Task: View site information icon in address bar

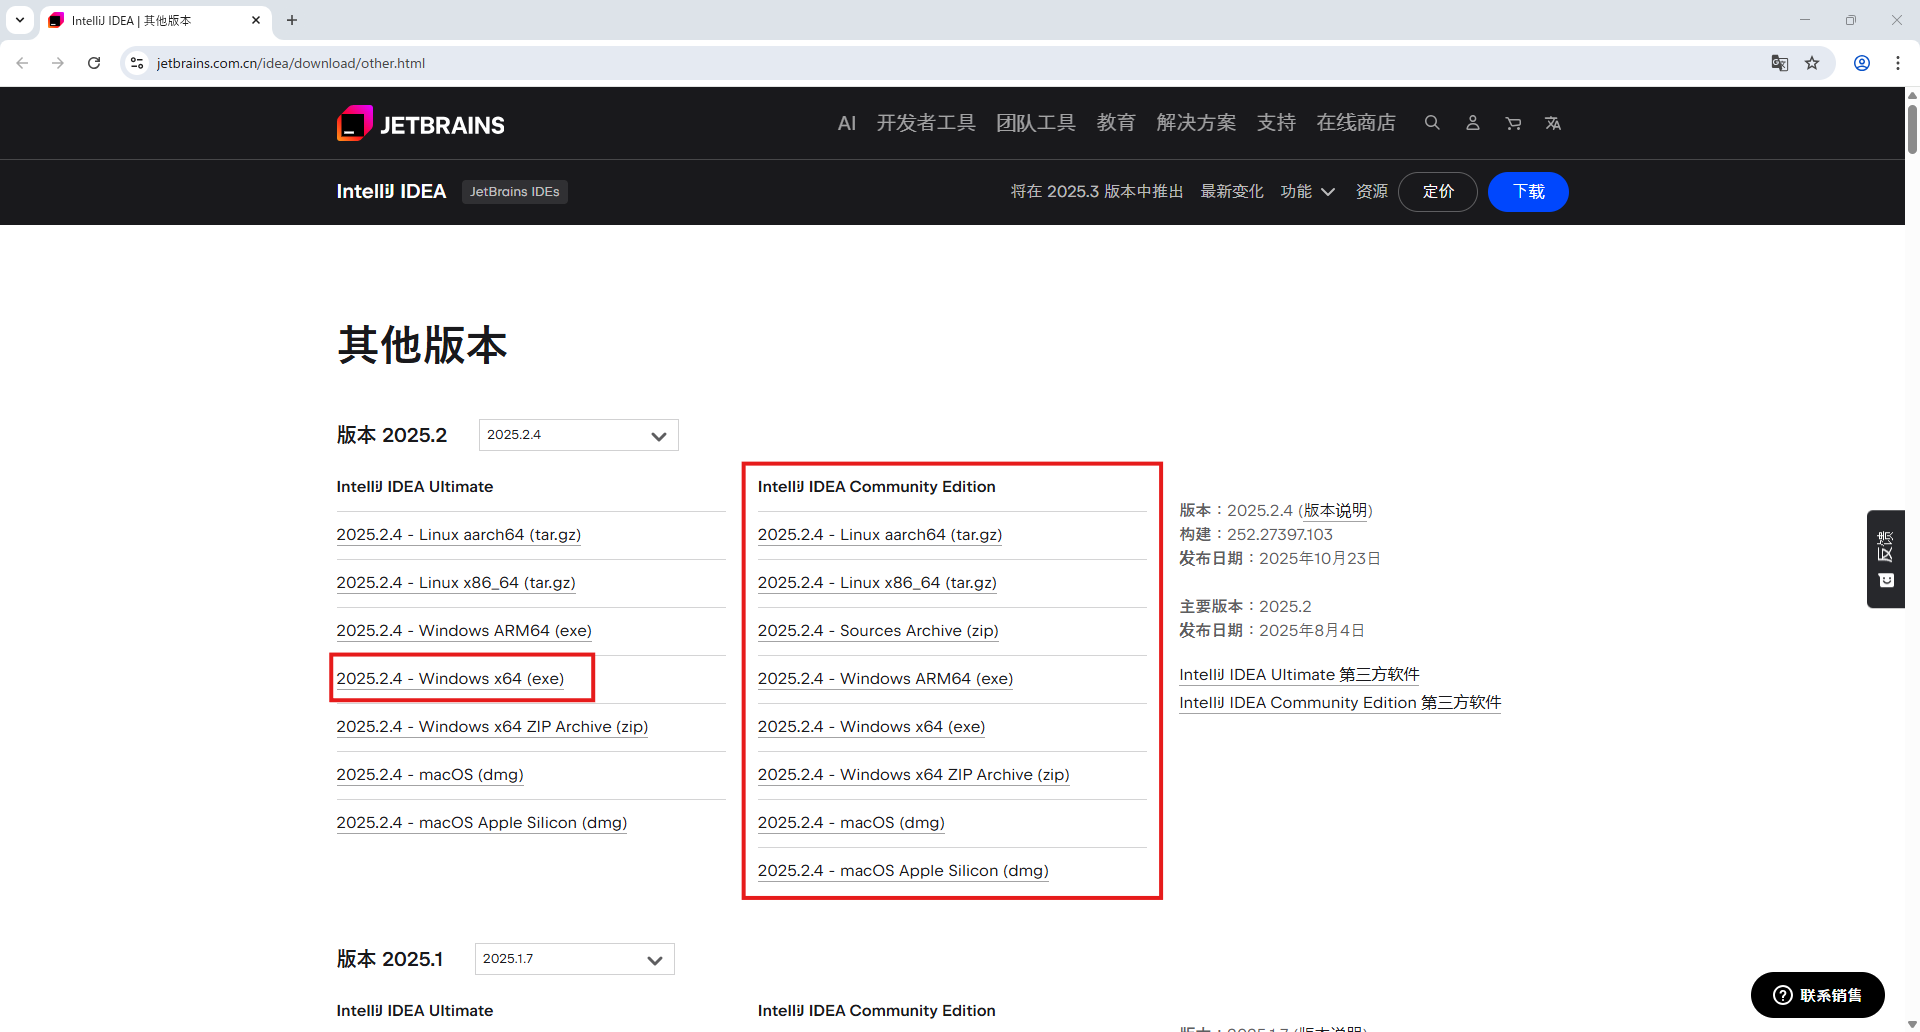Action: click(137, 63)
